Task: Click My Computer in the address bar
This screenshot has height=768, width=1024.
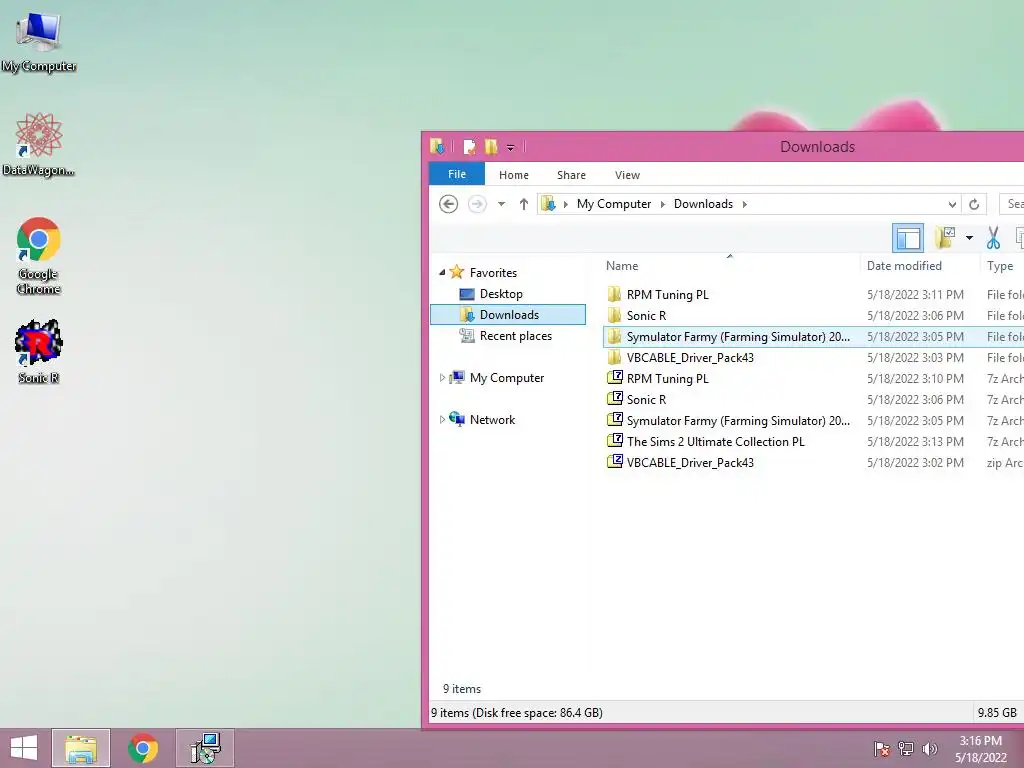Action: point(614,204)
